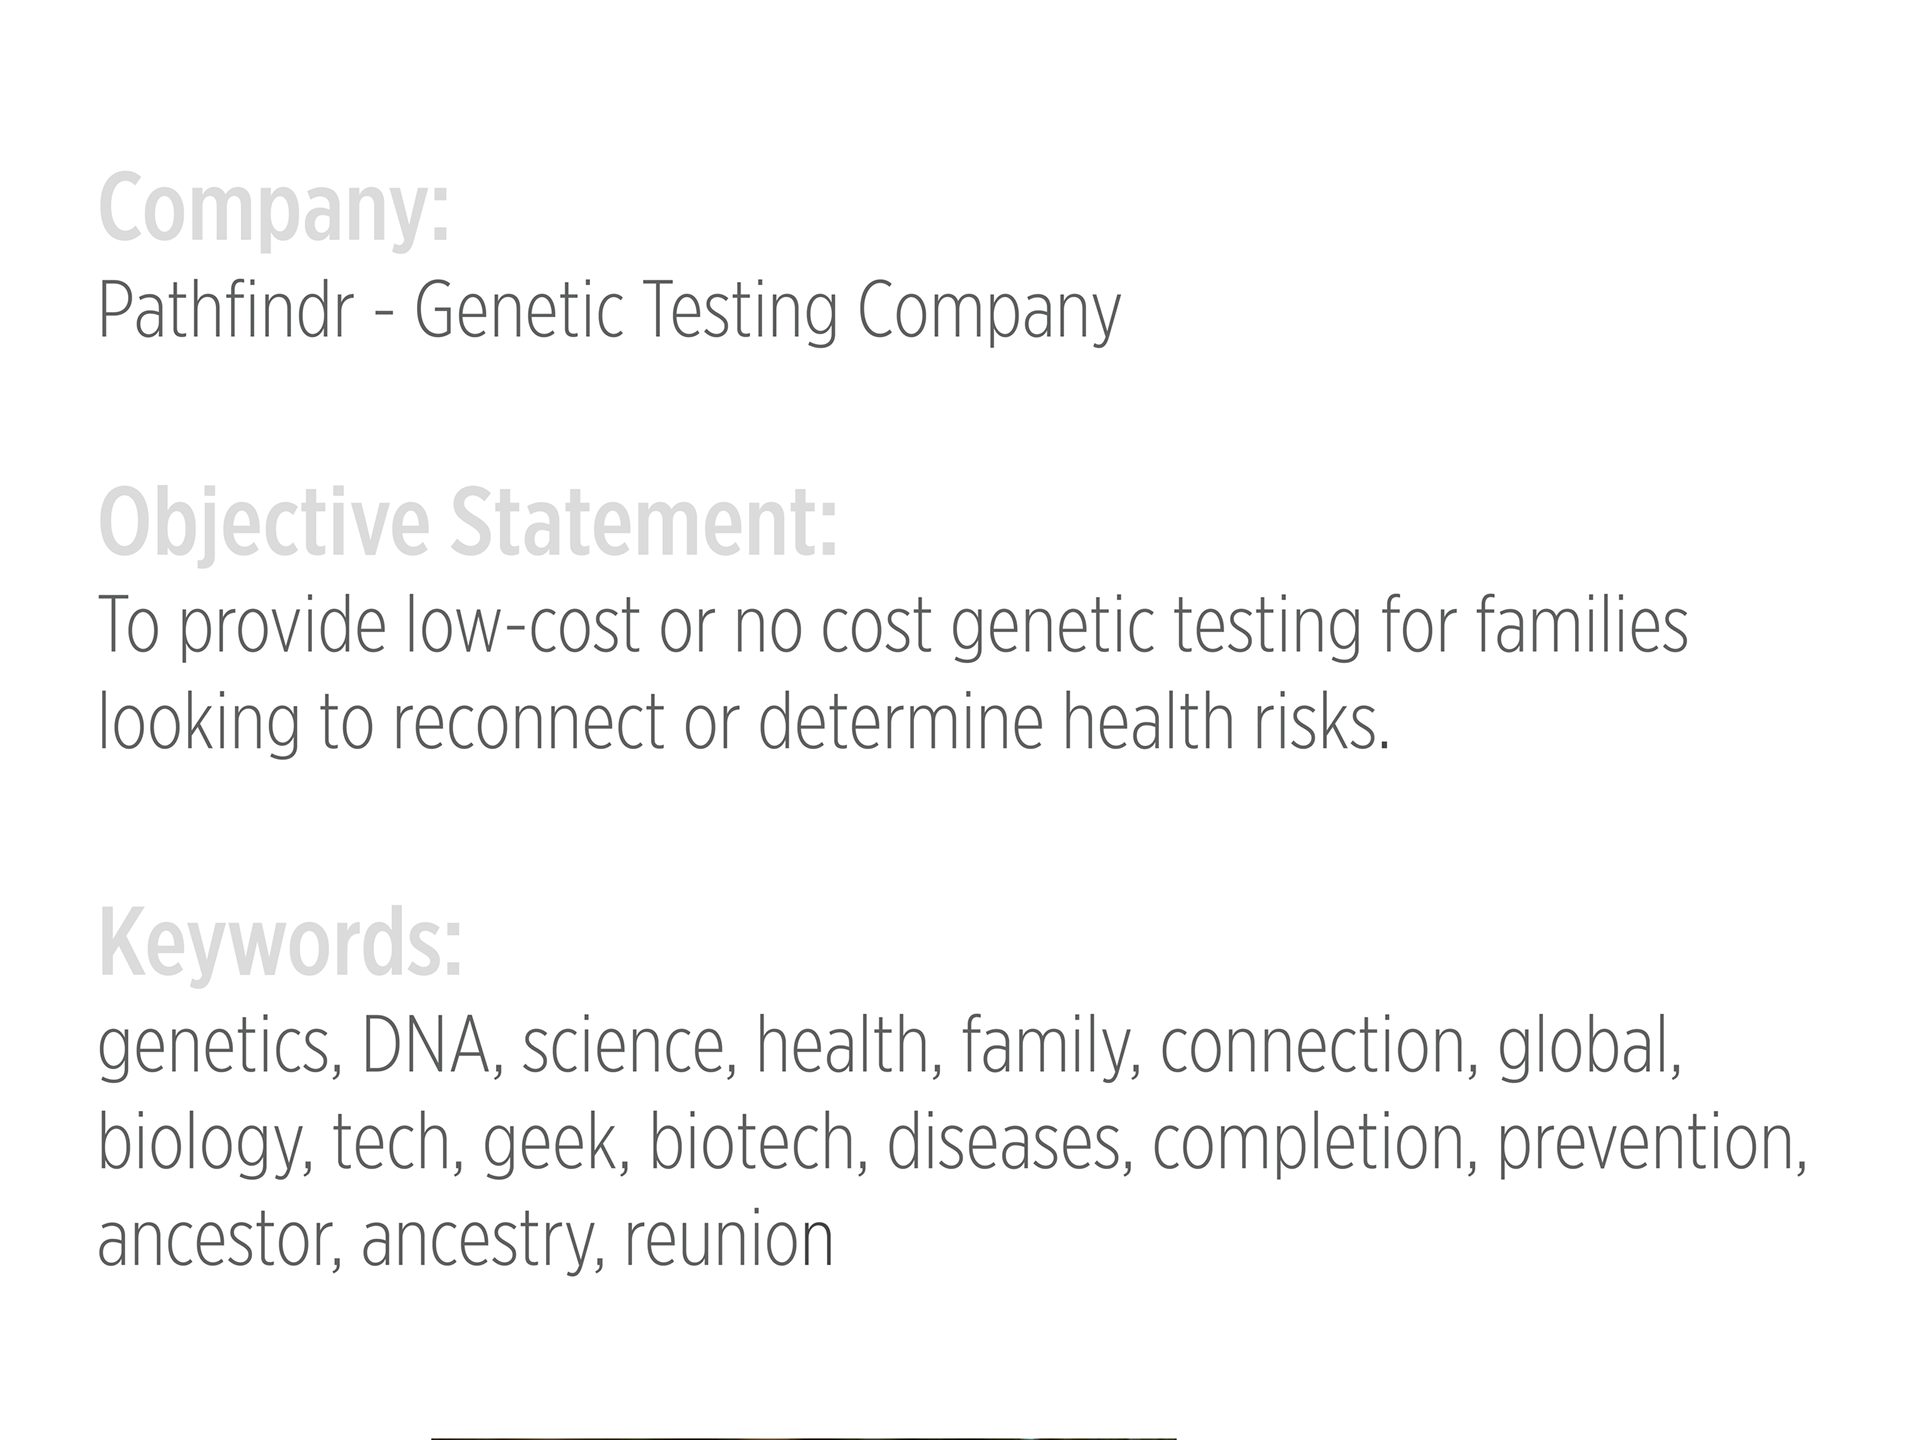Click the word "Pathfindr"
The image size is (1920, 1440).
pyautogui.click(x=225, y=311)
